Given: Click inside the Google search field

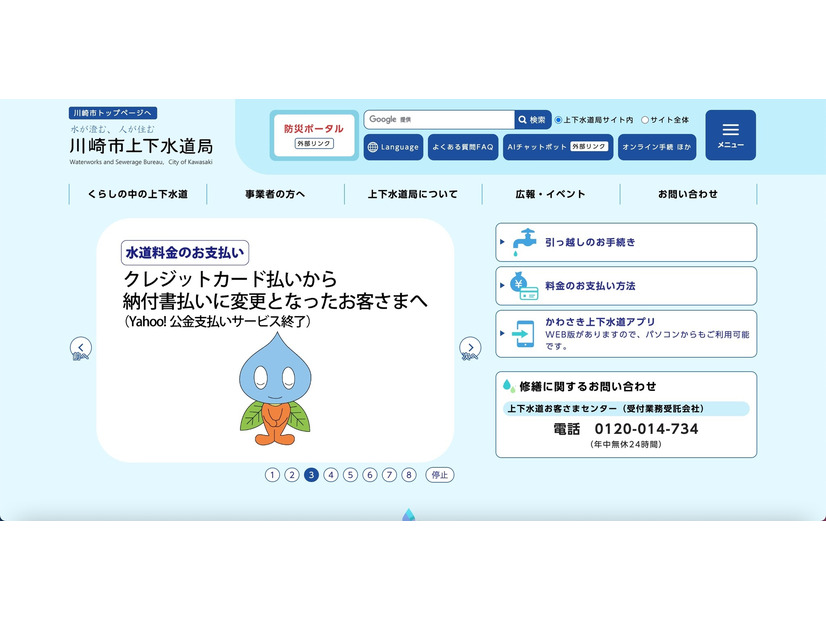Looking at the screenshot, I should click(440, 119).
